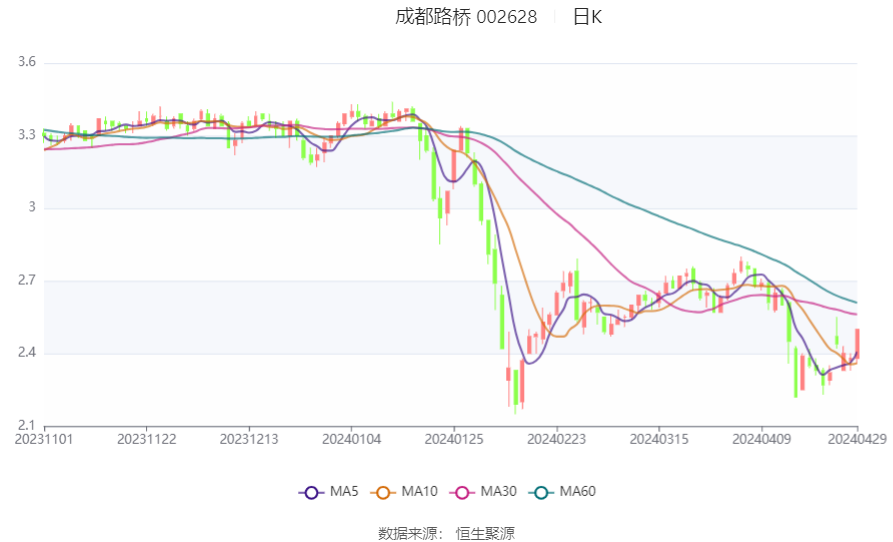The width and height of the screenshot is (893, 542).
Task: Select the 日K chart type label
Action: (587, 17)
